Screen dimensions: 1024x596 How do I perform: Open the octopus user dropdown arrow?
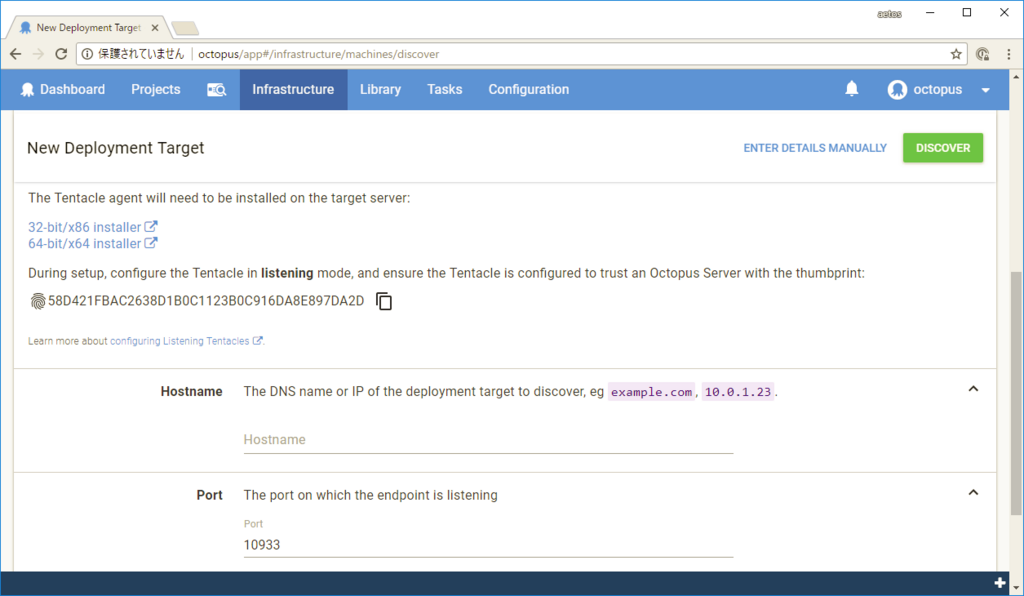coord(985,90)
